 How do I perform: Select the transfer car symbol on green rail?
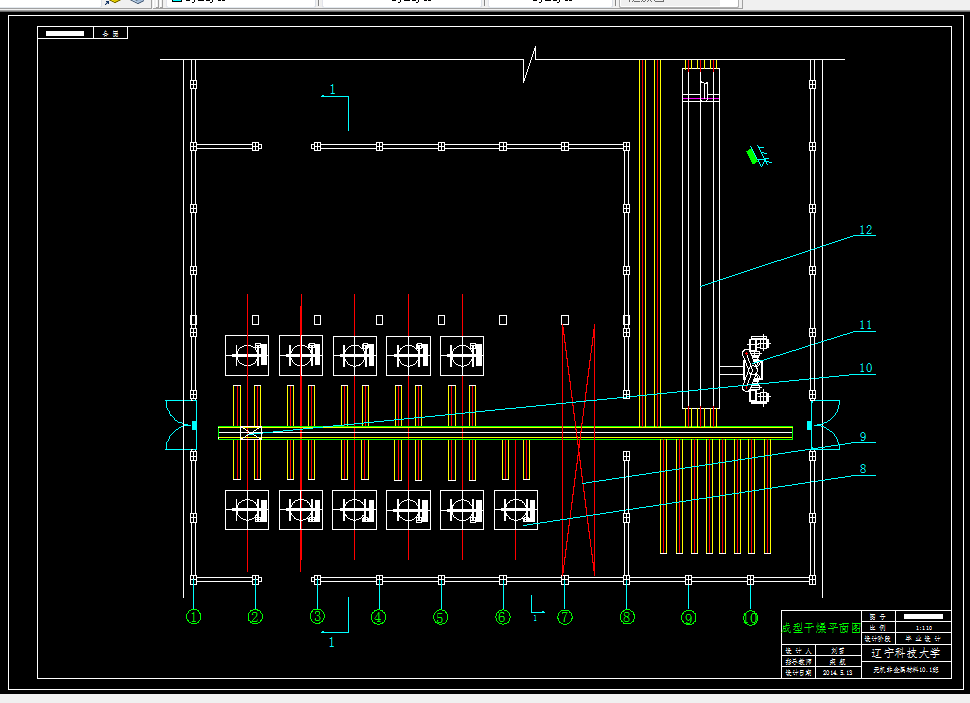pos(251,433)
